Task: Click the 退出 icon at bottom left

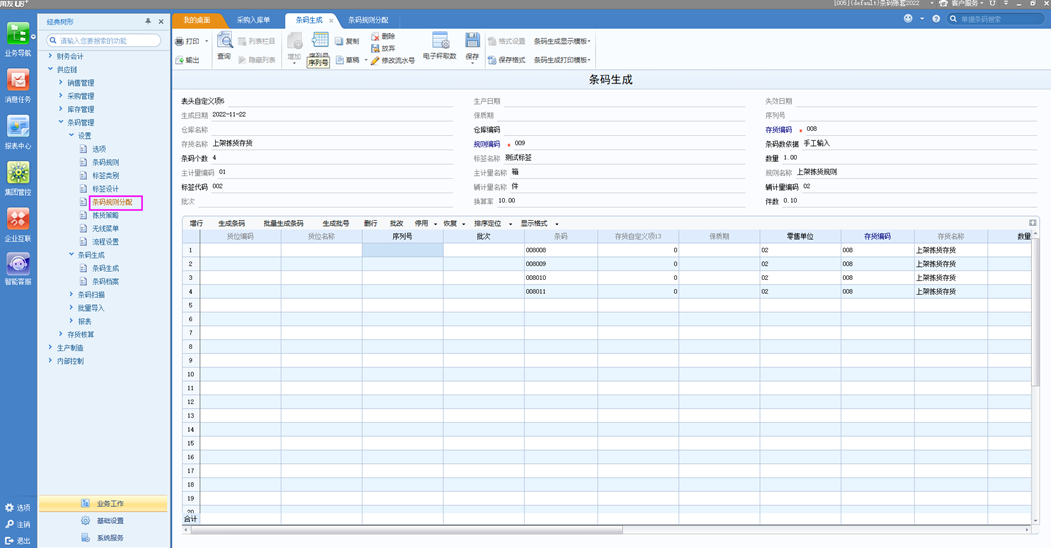Action: click(9, 541)
